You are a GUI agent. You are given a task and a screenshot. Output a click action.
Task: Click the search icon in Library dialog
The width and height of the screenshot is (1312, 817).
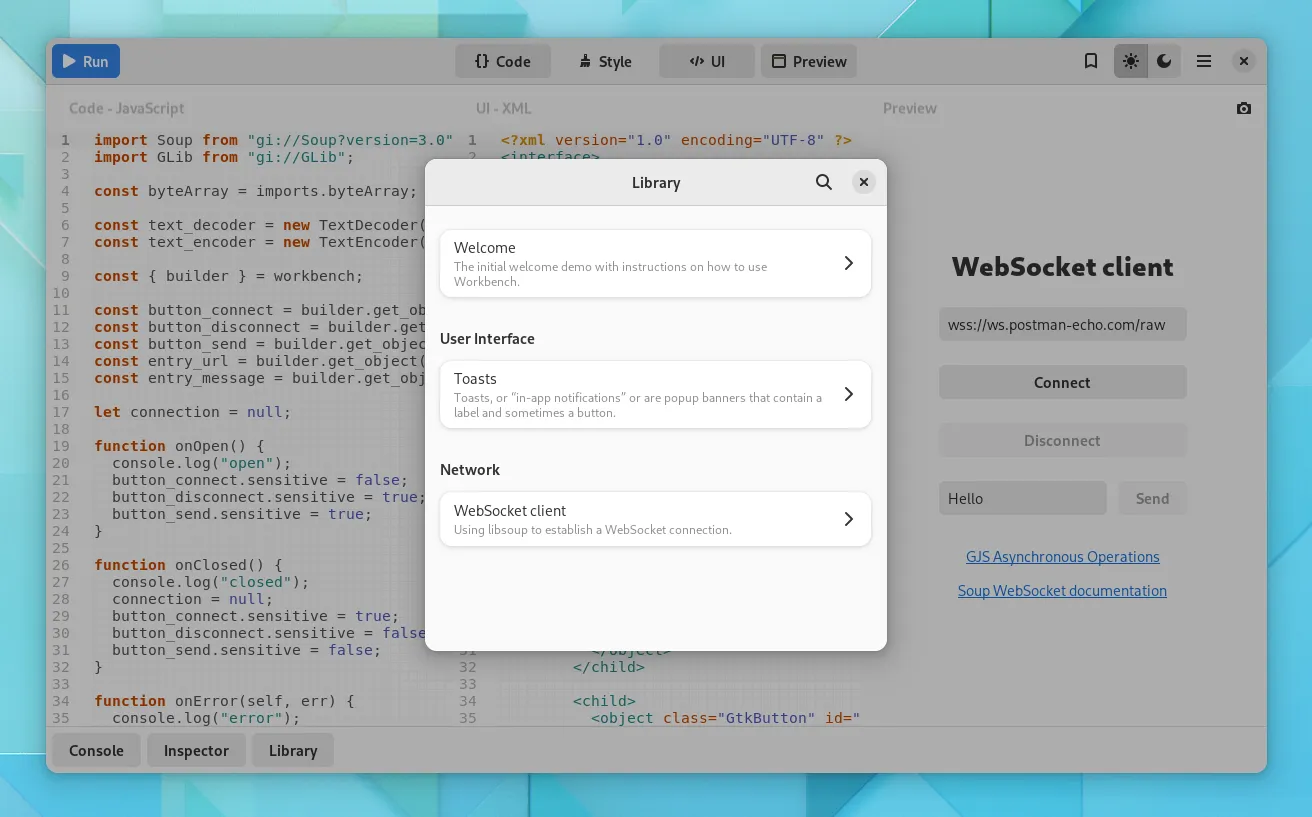tap(823, 182)
